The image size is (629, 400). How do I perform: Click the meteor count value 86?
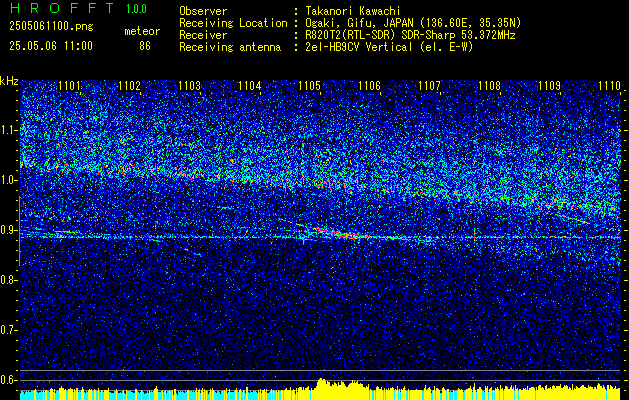(145, 46)
